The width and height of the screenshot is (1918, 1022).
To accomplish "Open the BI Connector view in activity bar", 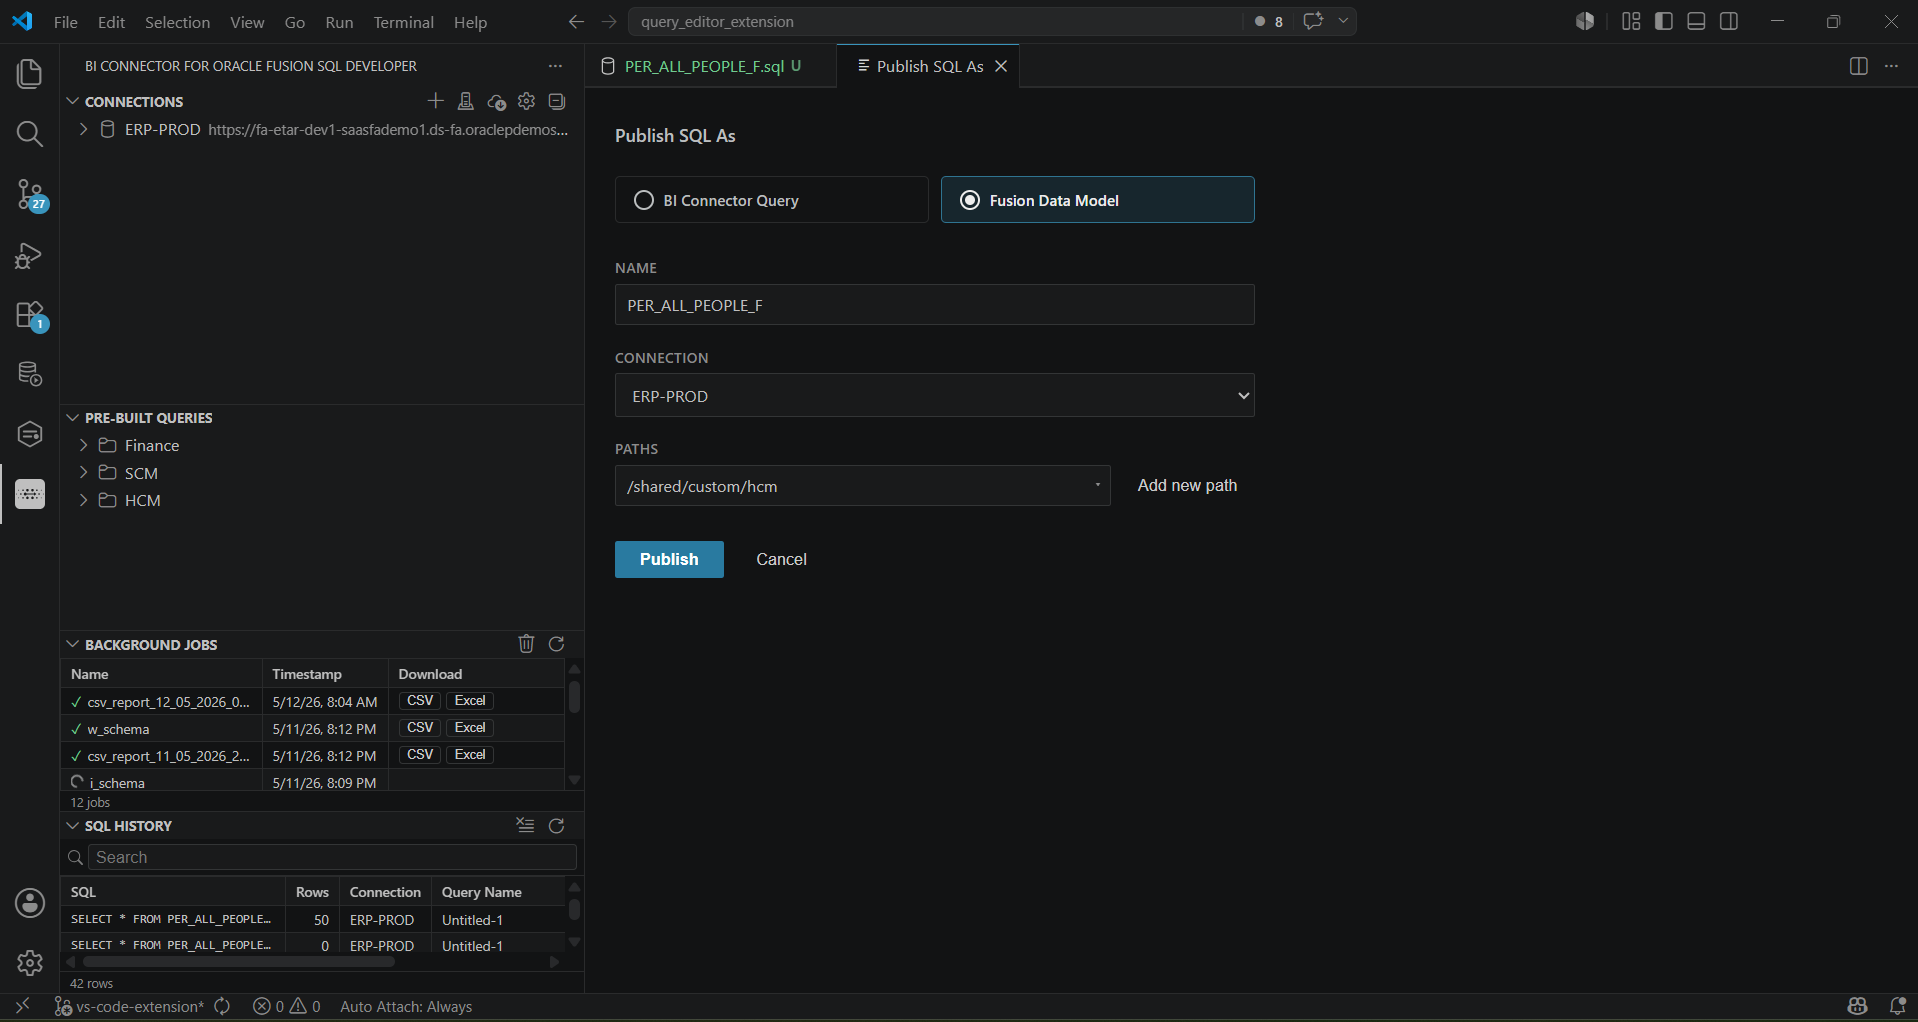I will point(30,494).
